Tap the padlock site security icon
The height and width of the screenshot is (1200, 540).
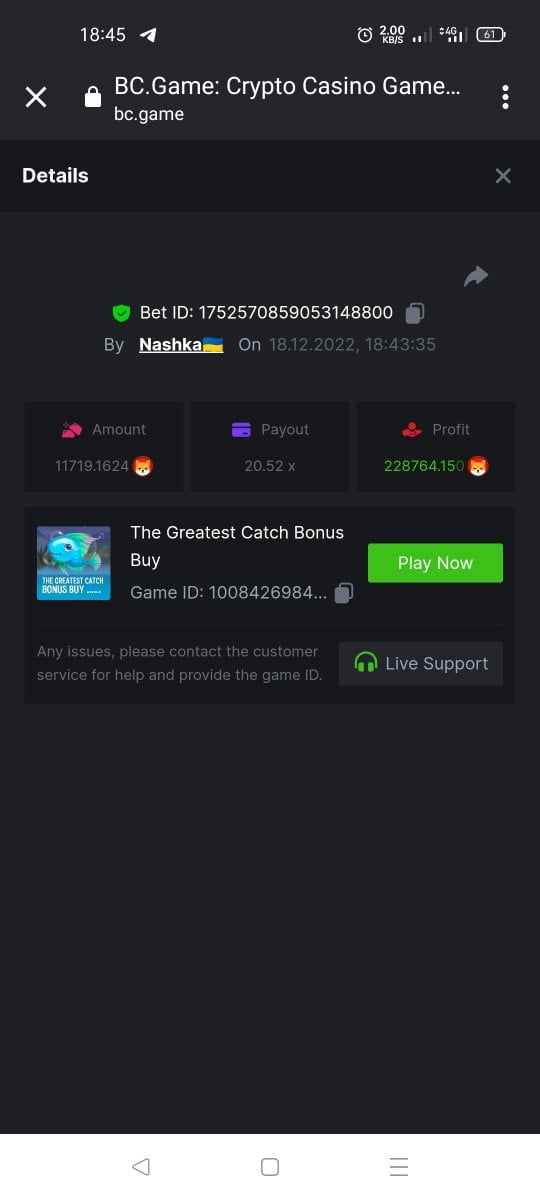point(93,97)
